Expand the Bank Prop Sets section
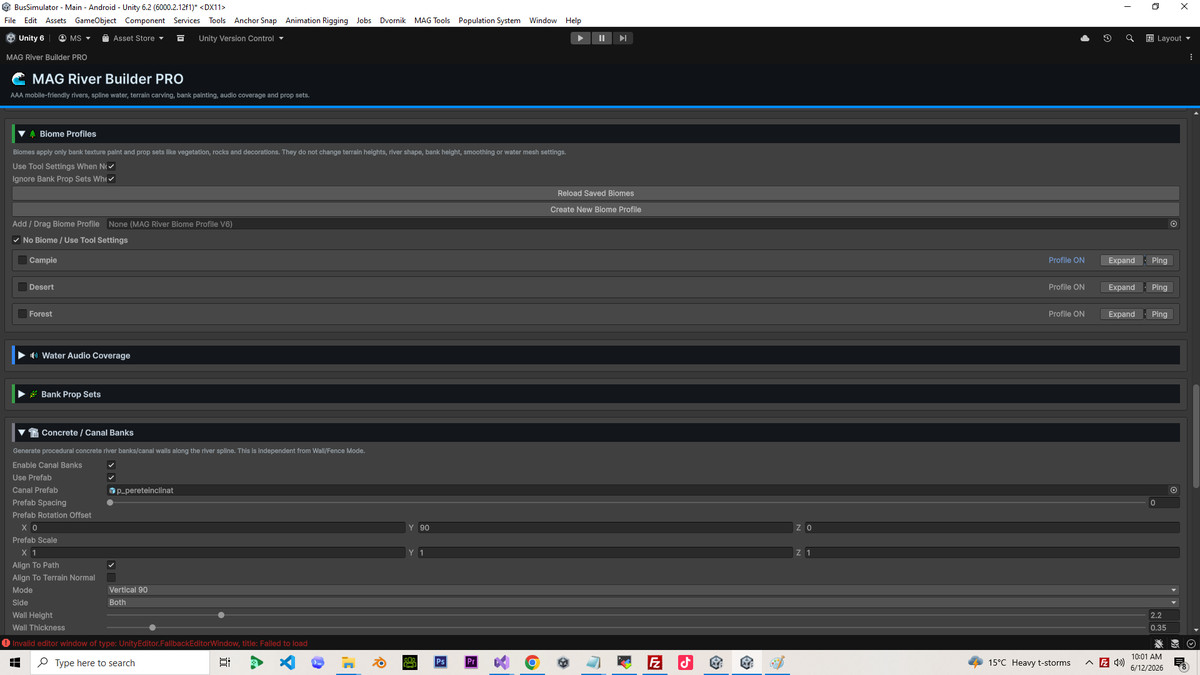1200x675 pixels. point(22,394)
